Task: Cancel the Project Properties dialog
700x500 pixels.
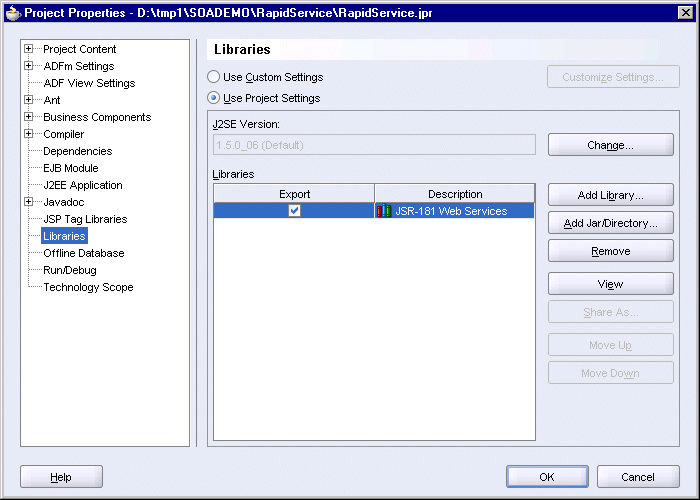Action: coord(638,477)
